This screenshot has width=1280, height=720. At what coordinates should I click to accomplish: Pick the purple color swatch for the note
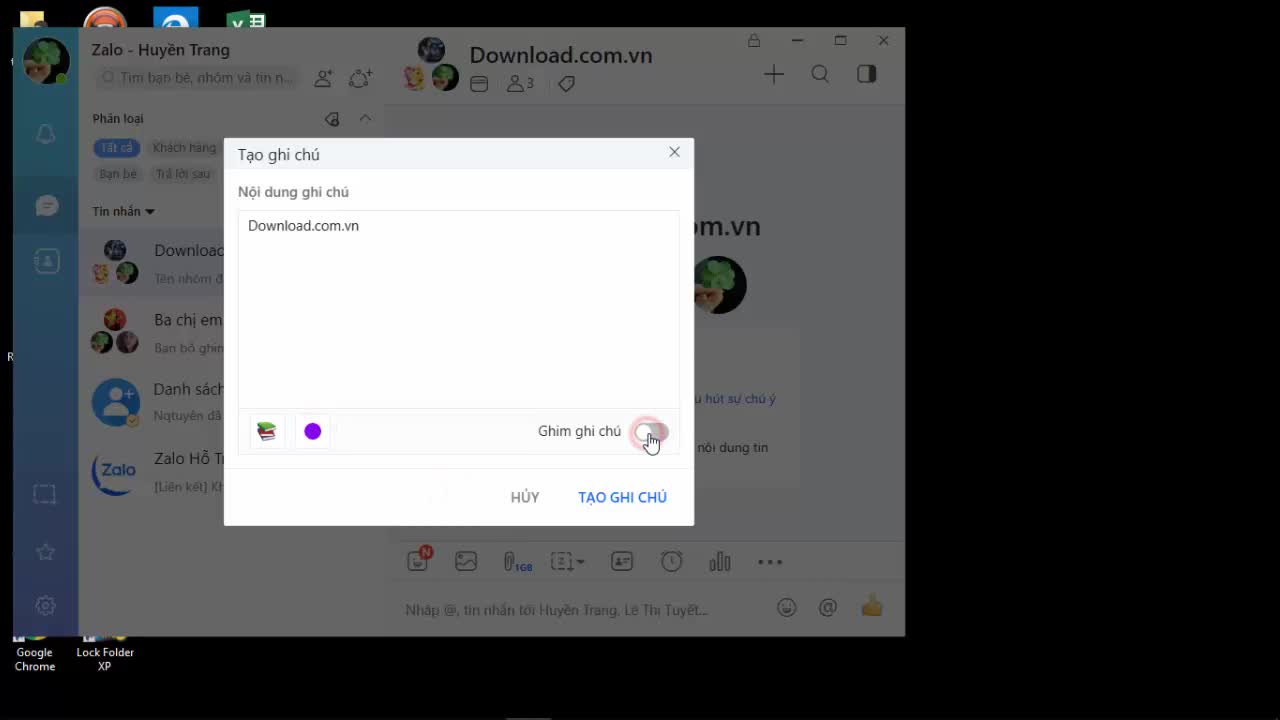[313, 431]
